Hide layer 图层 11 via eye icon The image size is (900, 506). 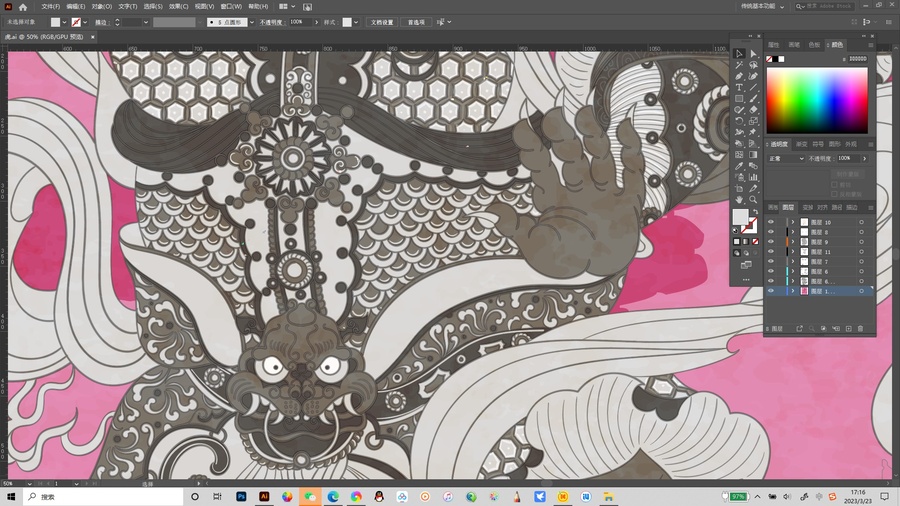click(771, 251)
